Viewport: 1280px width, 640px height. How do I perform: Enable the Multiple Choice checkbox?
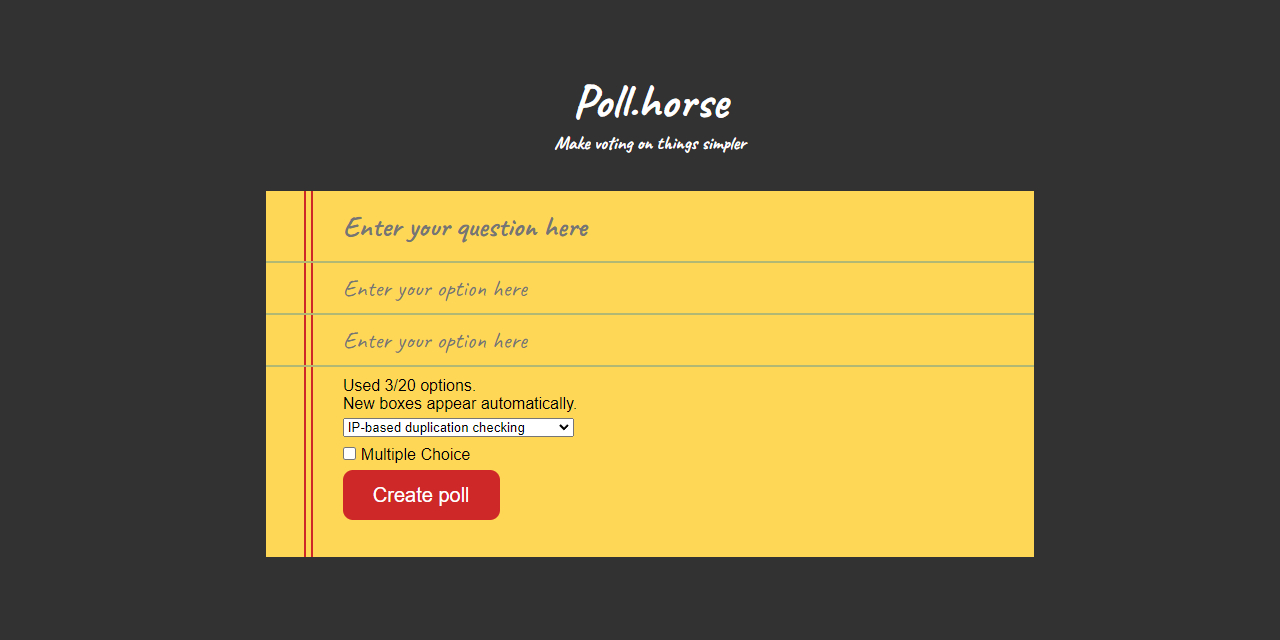pyautogui.click(x=349, y=453)
